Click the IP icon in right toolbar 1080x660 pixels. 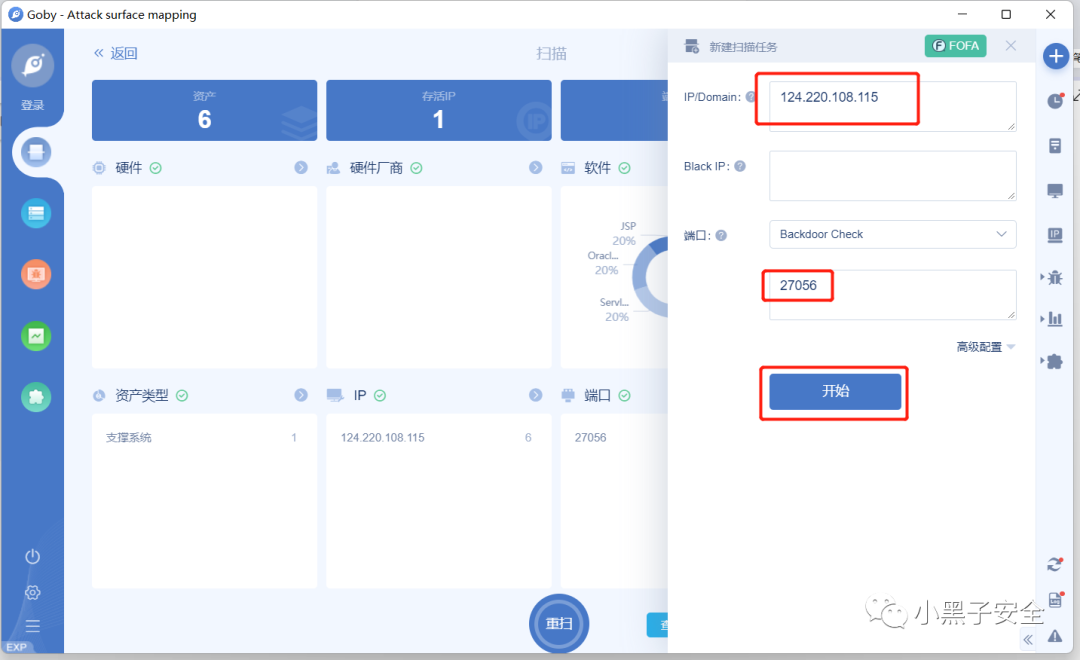pos(1055,236)
